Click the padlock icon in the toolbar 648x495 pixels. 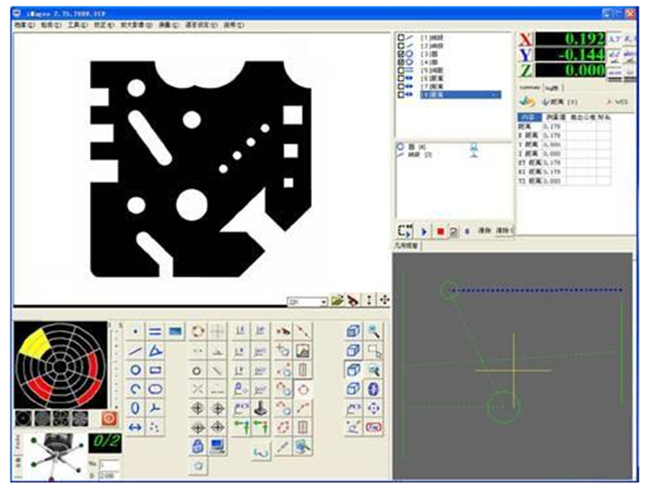[x=197, y=445]
